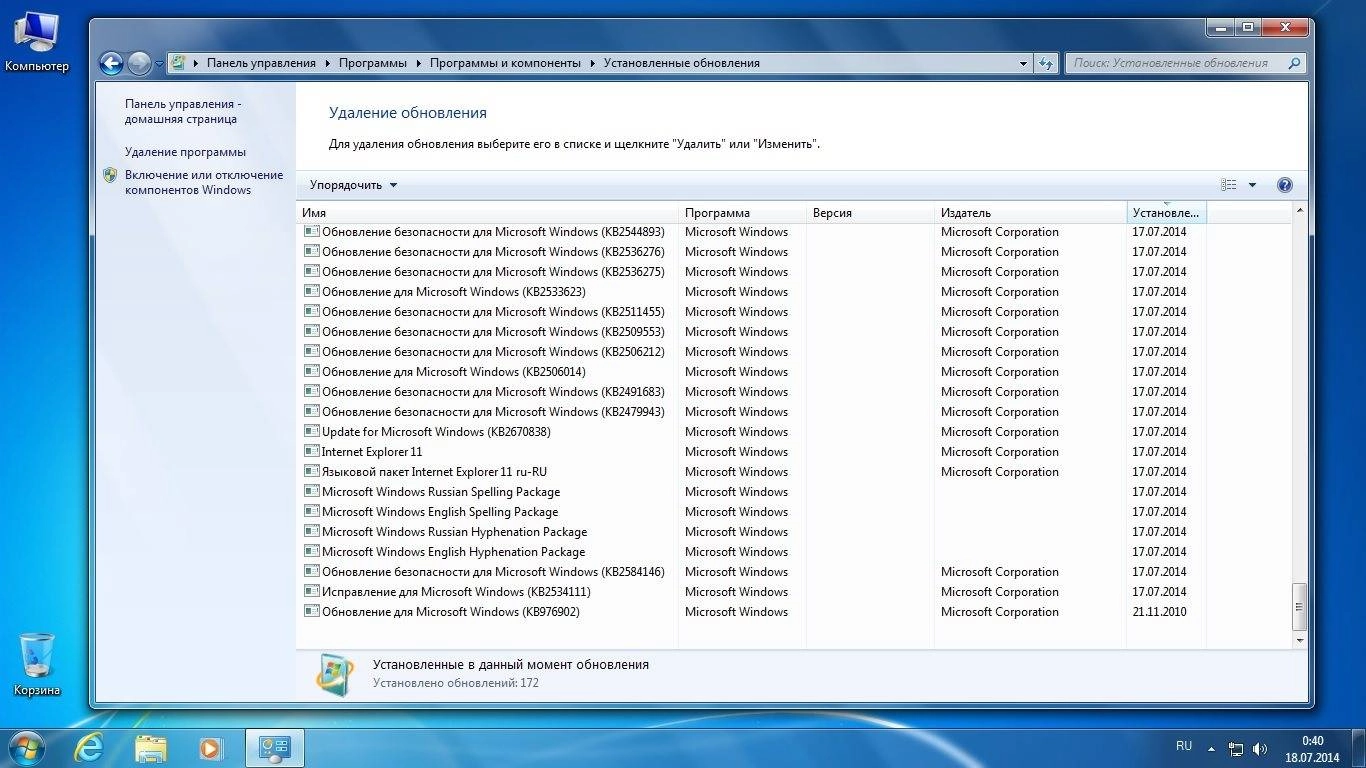Click the Control Panel icon in address bar

[x=178, y=62]
